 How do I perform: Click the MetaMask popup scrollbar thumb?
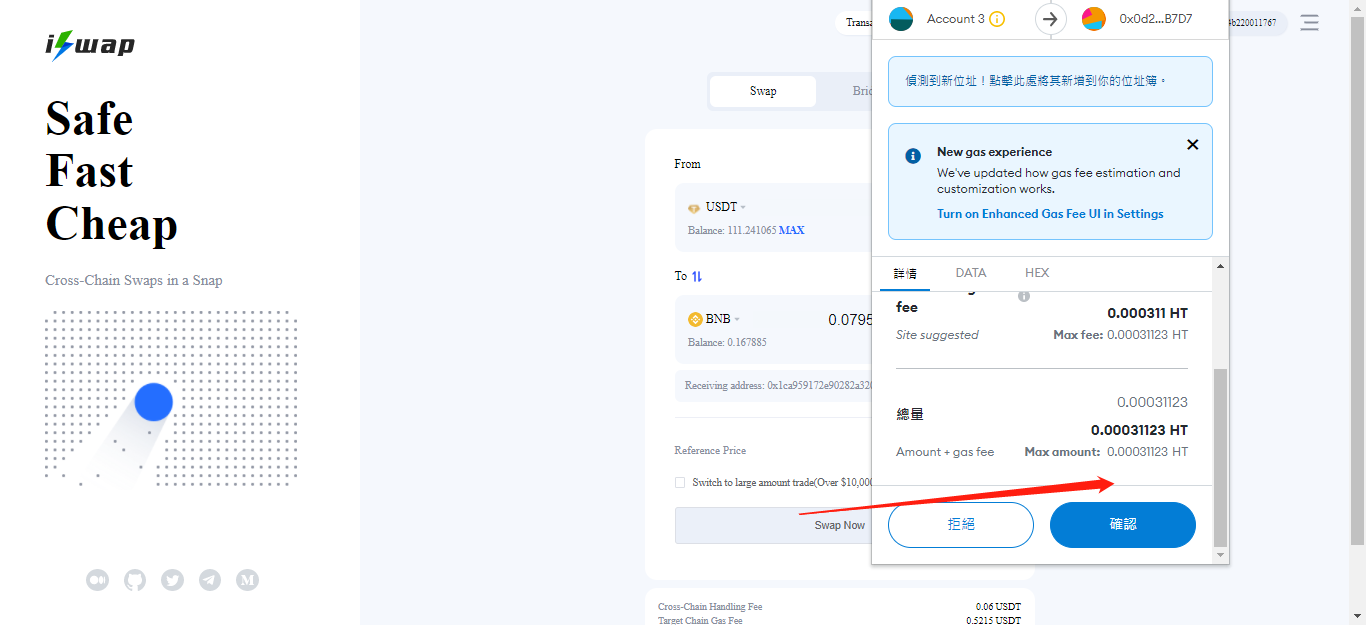[x=1220, y=456]
